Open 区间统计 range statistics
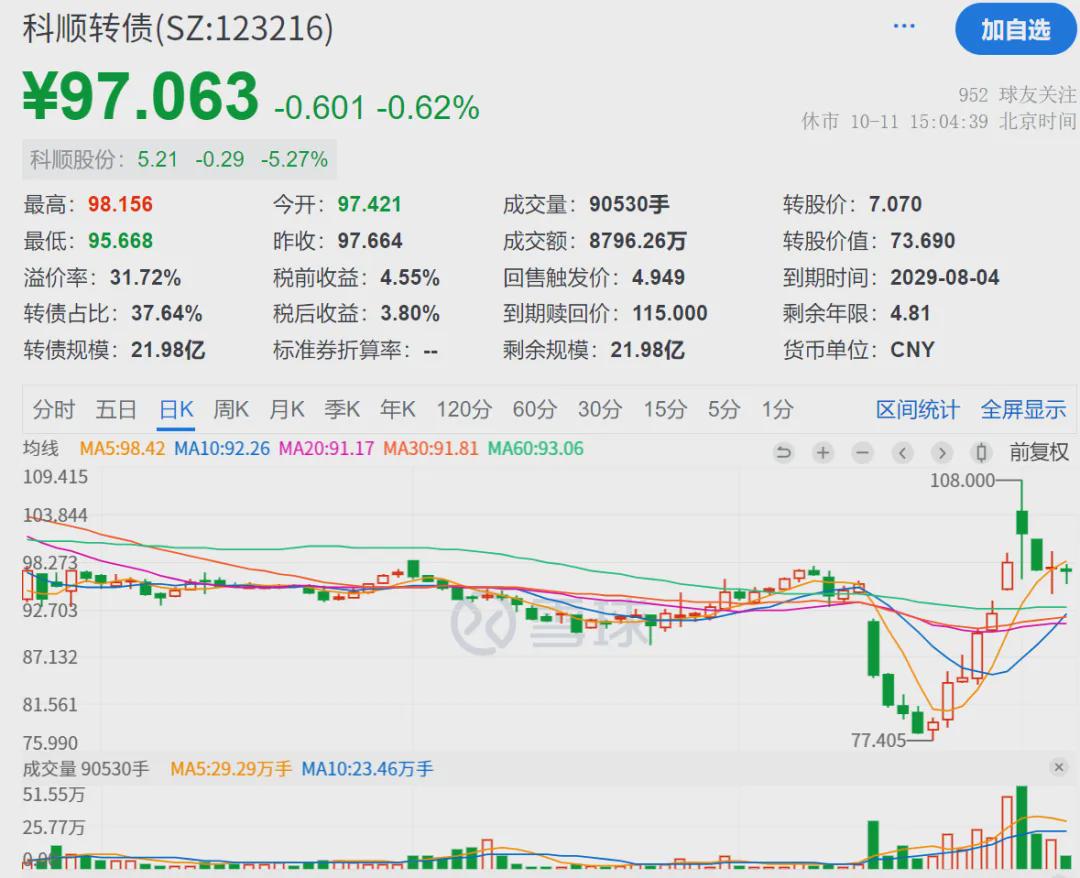The image size is (1080, 878). (x=917, y=410)
